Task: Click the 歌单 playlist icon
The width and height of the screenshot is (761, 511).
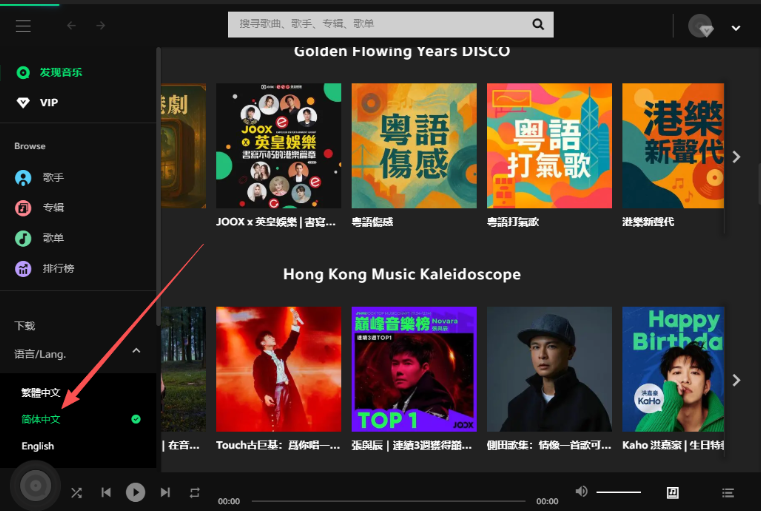Action: click(x=23, y=238)
